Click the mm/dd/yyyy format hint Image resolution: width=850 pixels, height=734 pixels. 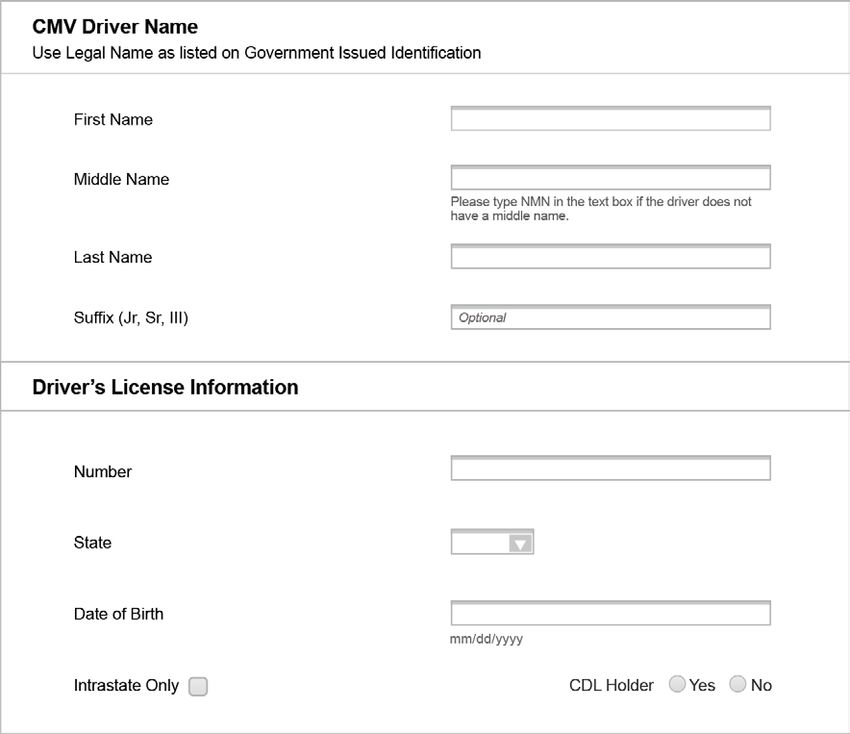click(x=486, y=639)
